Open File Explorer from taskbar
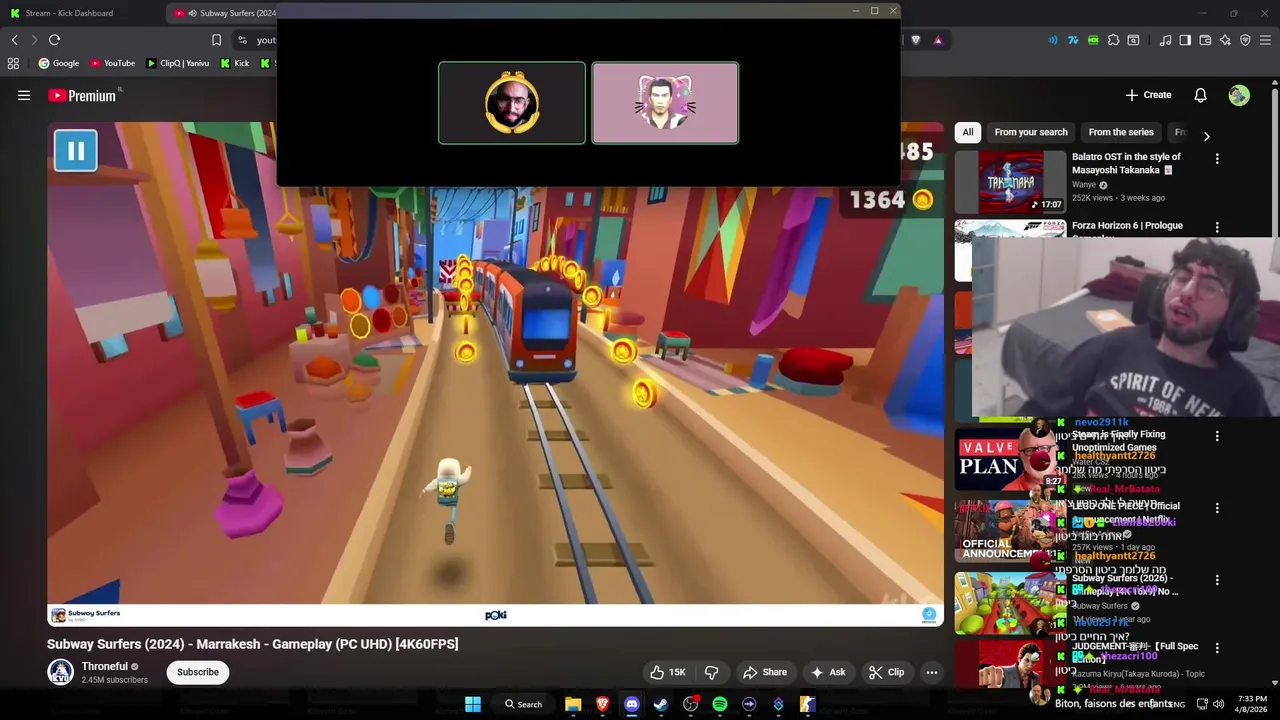This screenshot has width=1280, height=720. coord(573,704)
